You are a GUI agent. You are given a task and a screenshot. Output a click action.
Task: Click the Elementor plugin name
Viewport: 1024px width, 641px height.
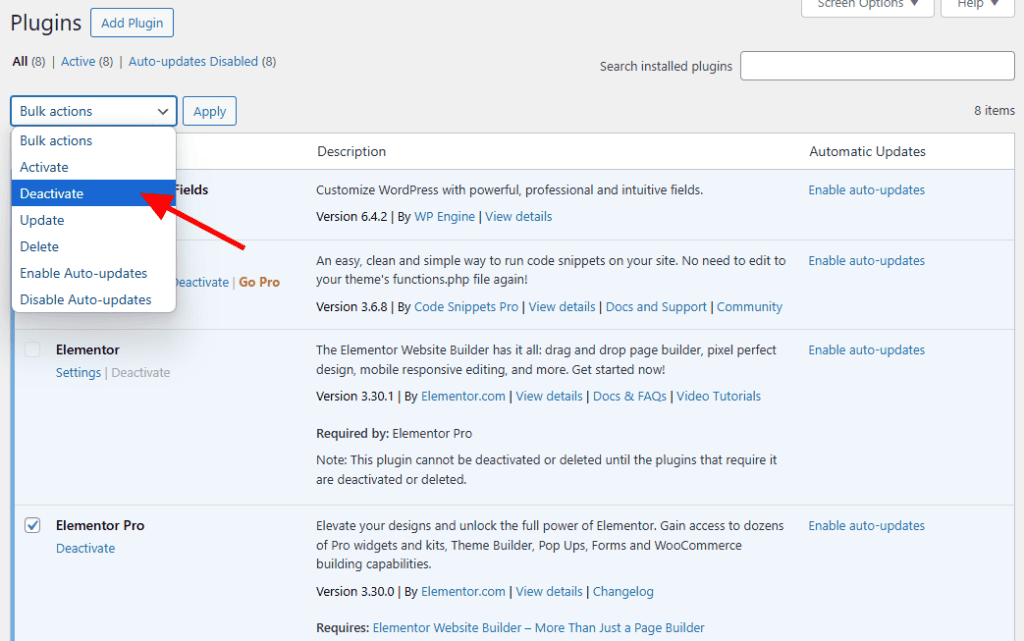click(88, 350)
